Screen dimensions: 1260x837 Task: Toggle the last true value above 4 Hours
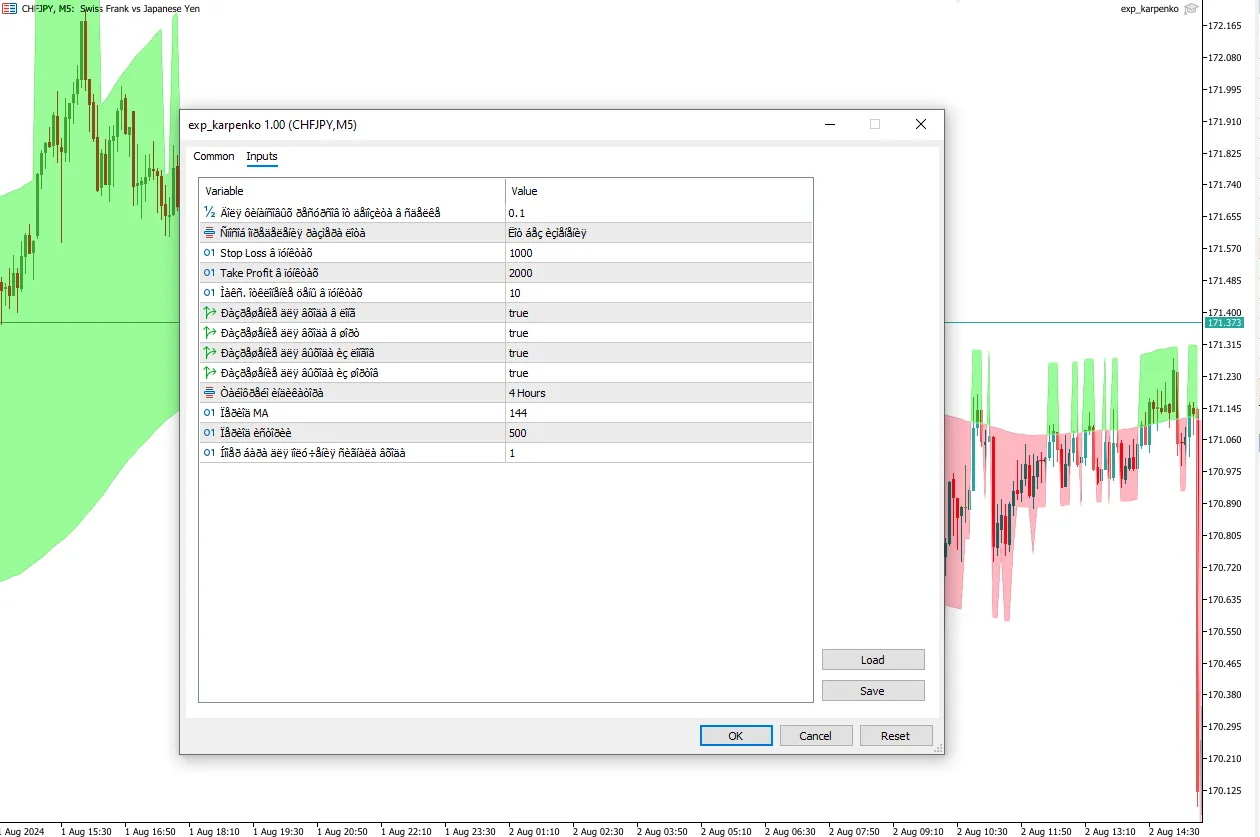click(x=518, y=373)
